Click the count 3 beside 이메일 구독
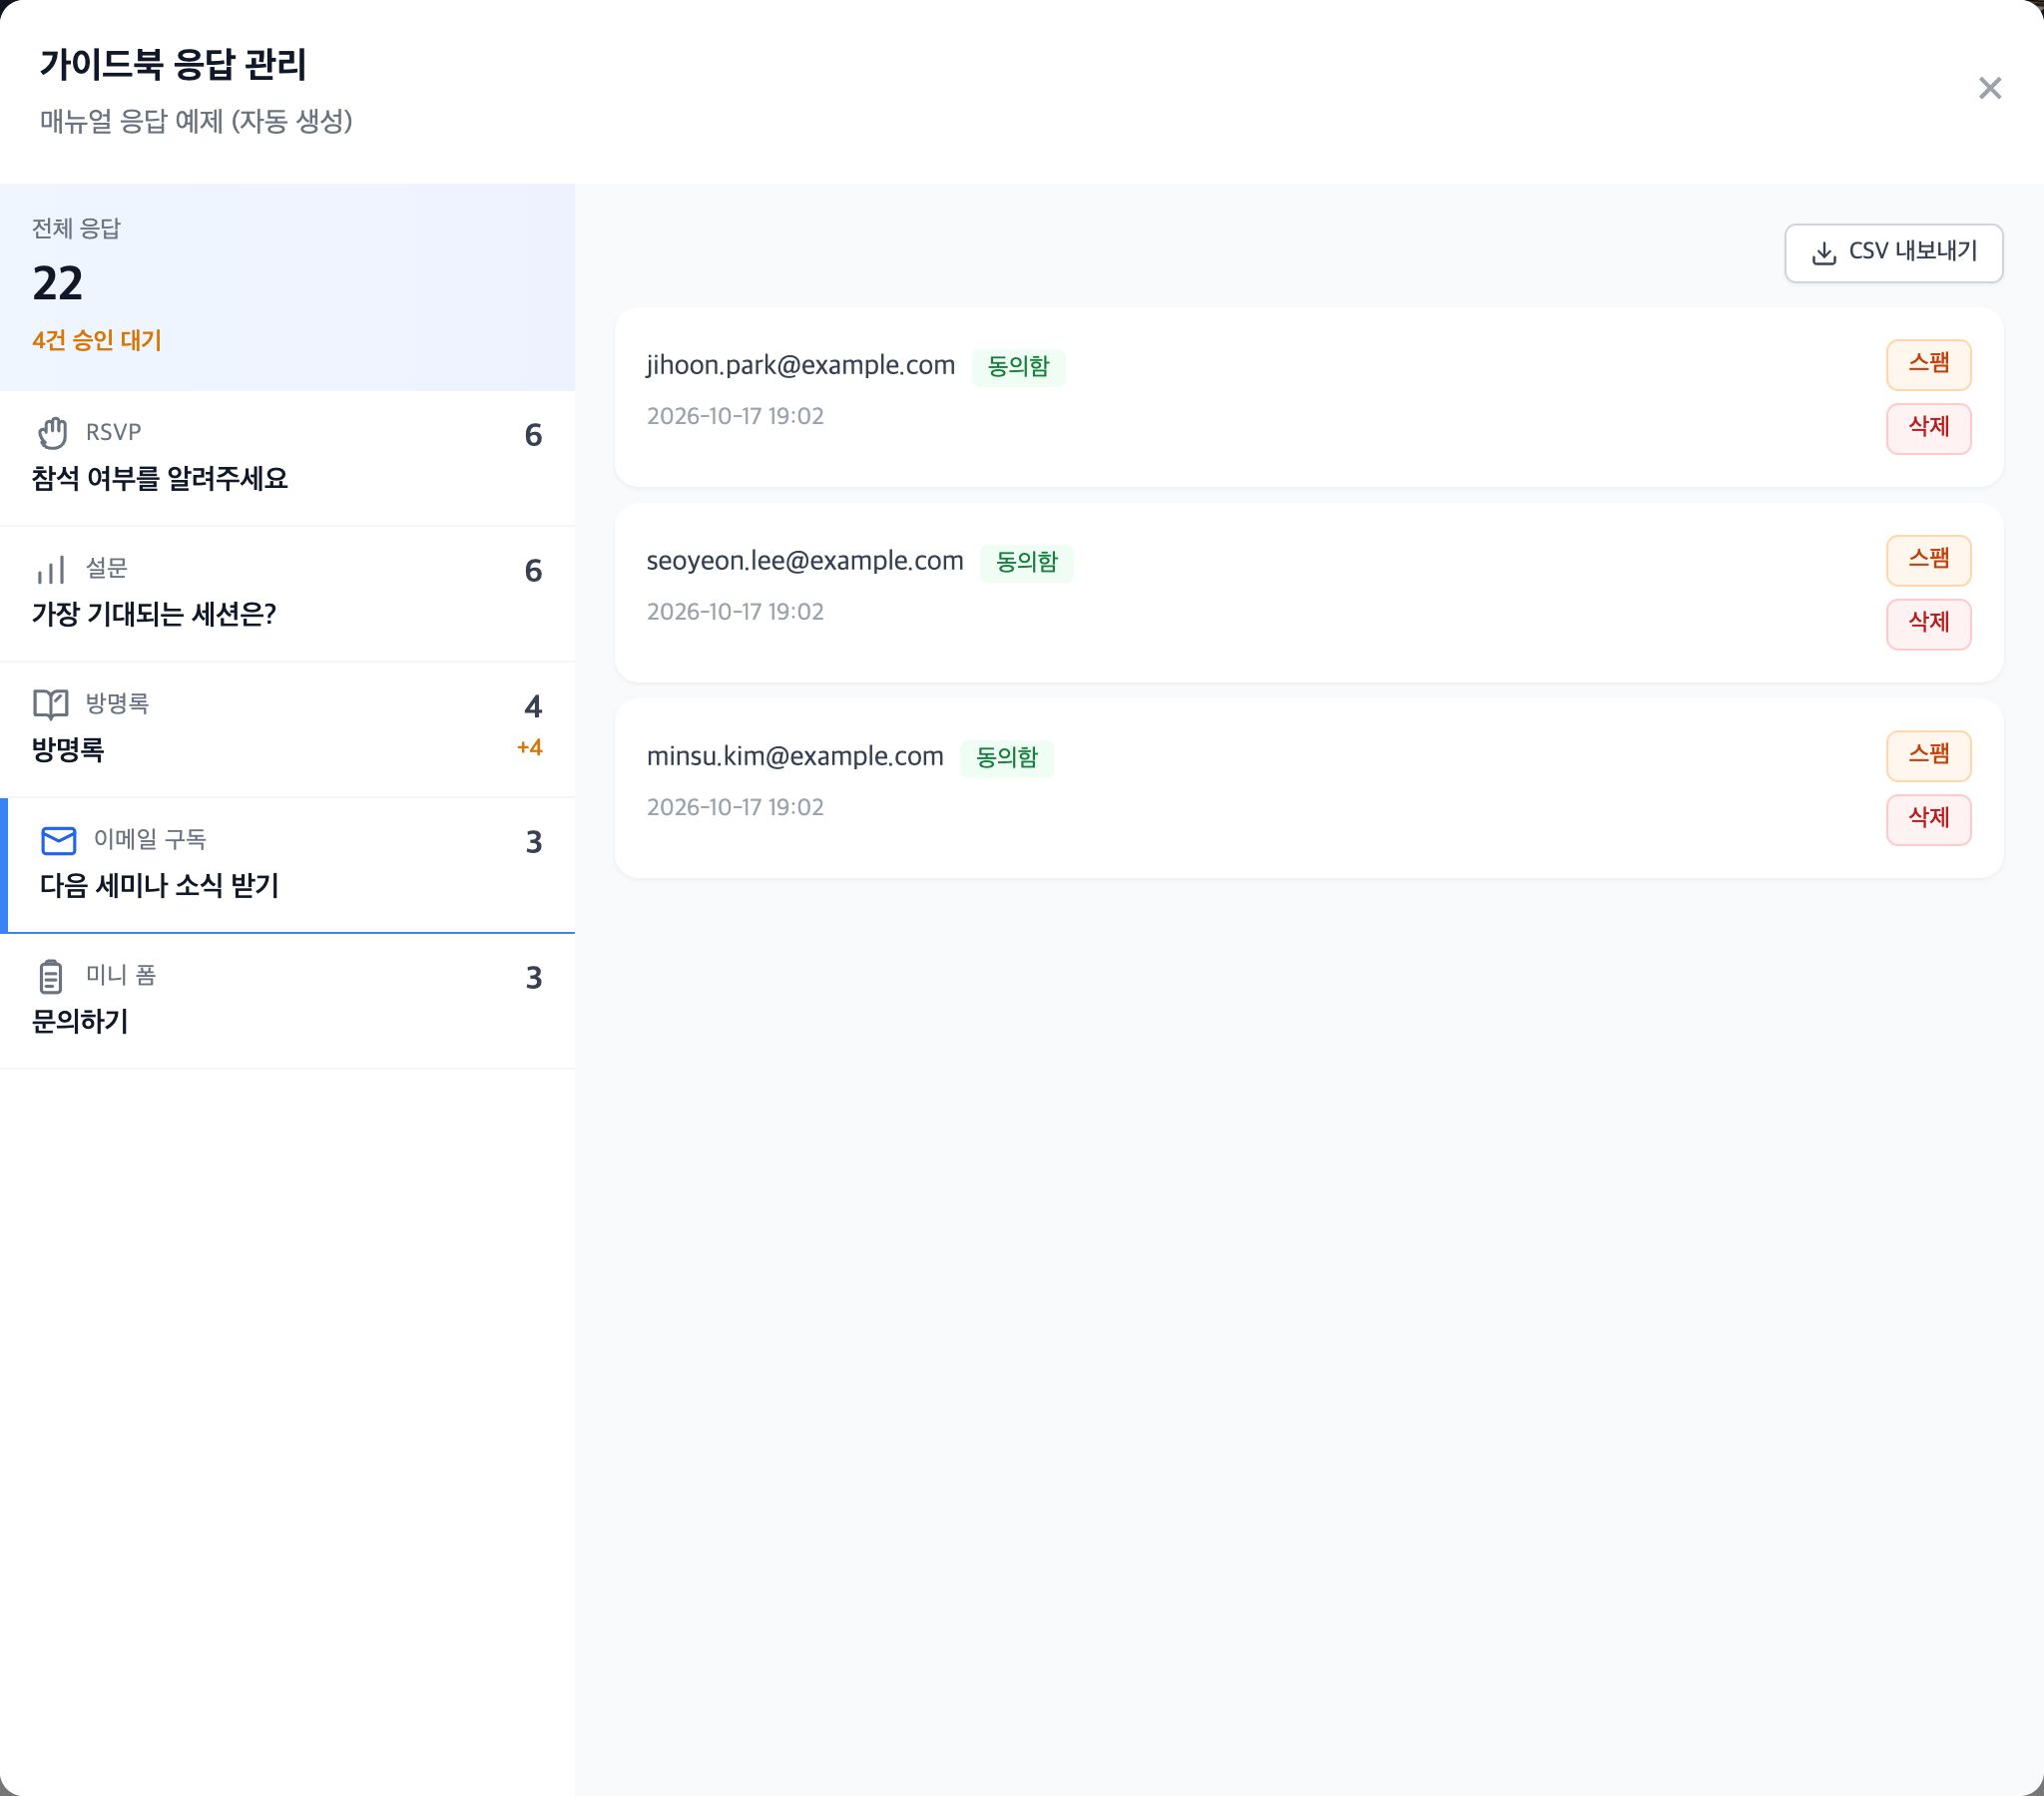 click(x=533, y=842)
